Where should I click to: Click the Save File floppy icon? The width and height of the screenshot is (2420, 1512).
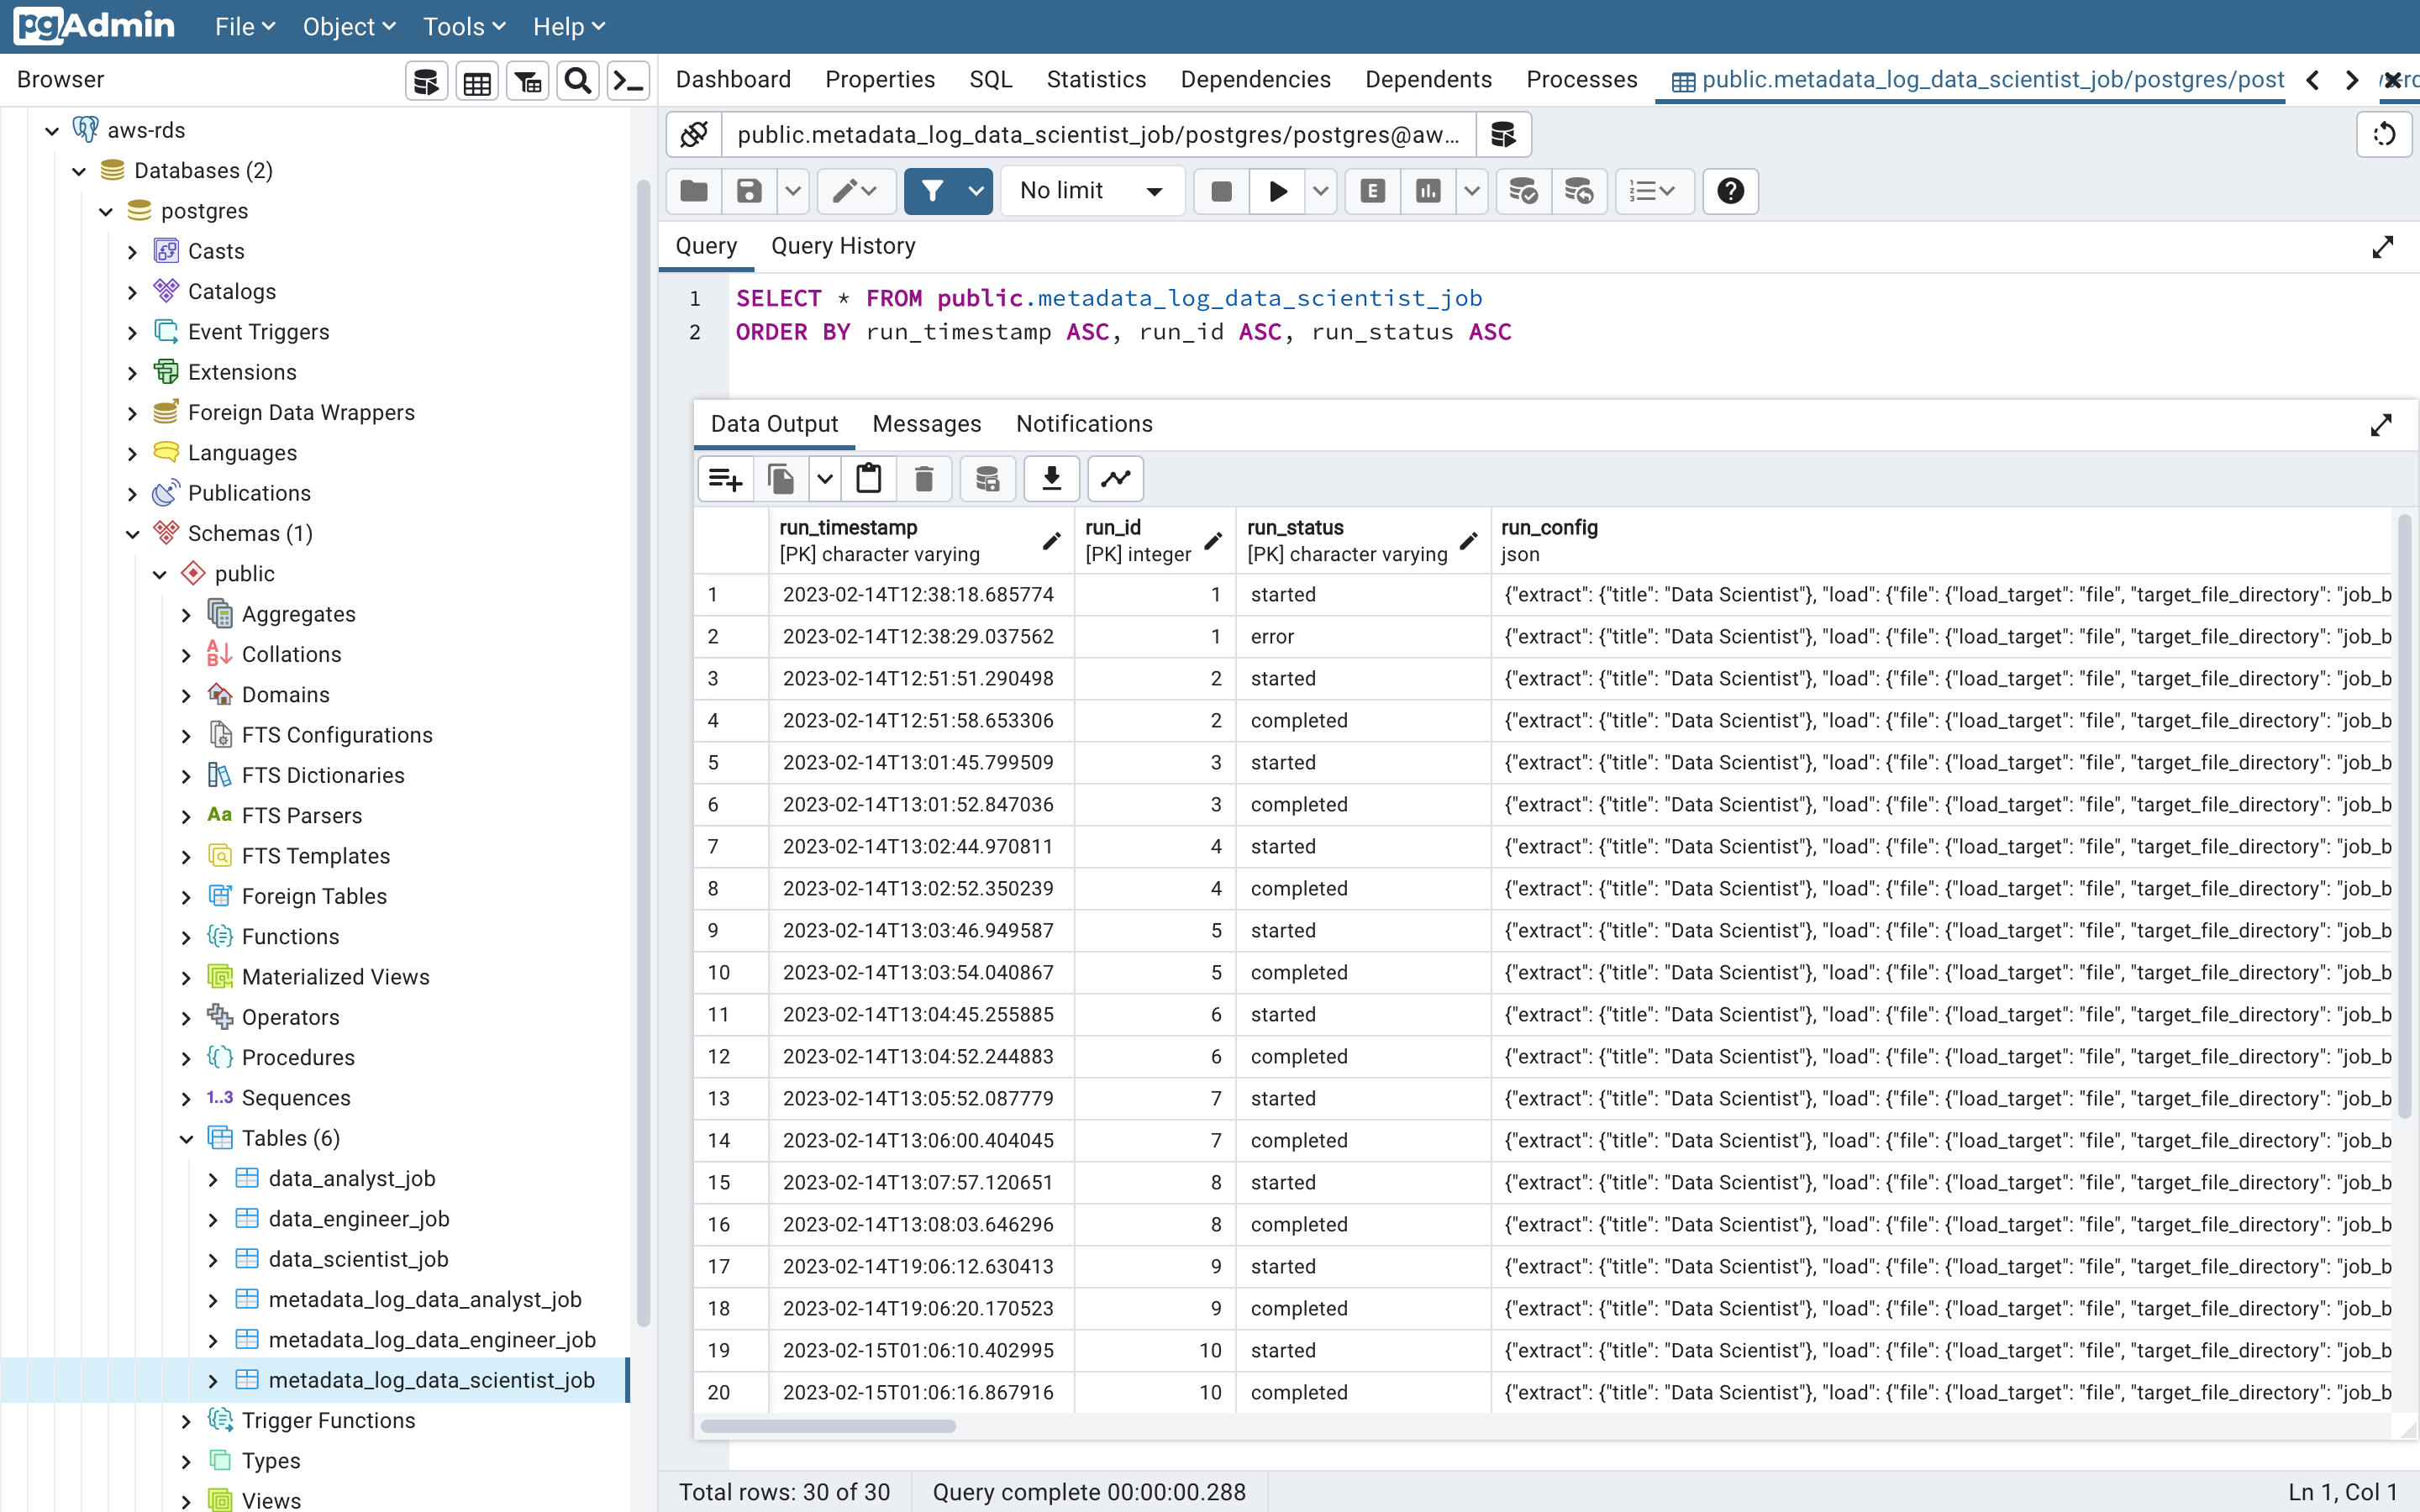click(x=749, y=191)
